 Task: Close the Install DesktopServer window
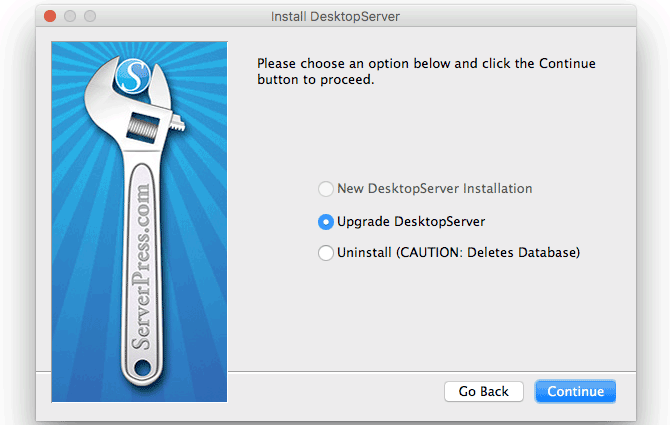[x=50, y=16]
